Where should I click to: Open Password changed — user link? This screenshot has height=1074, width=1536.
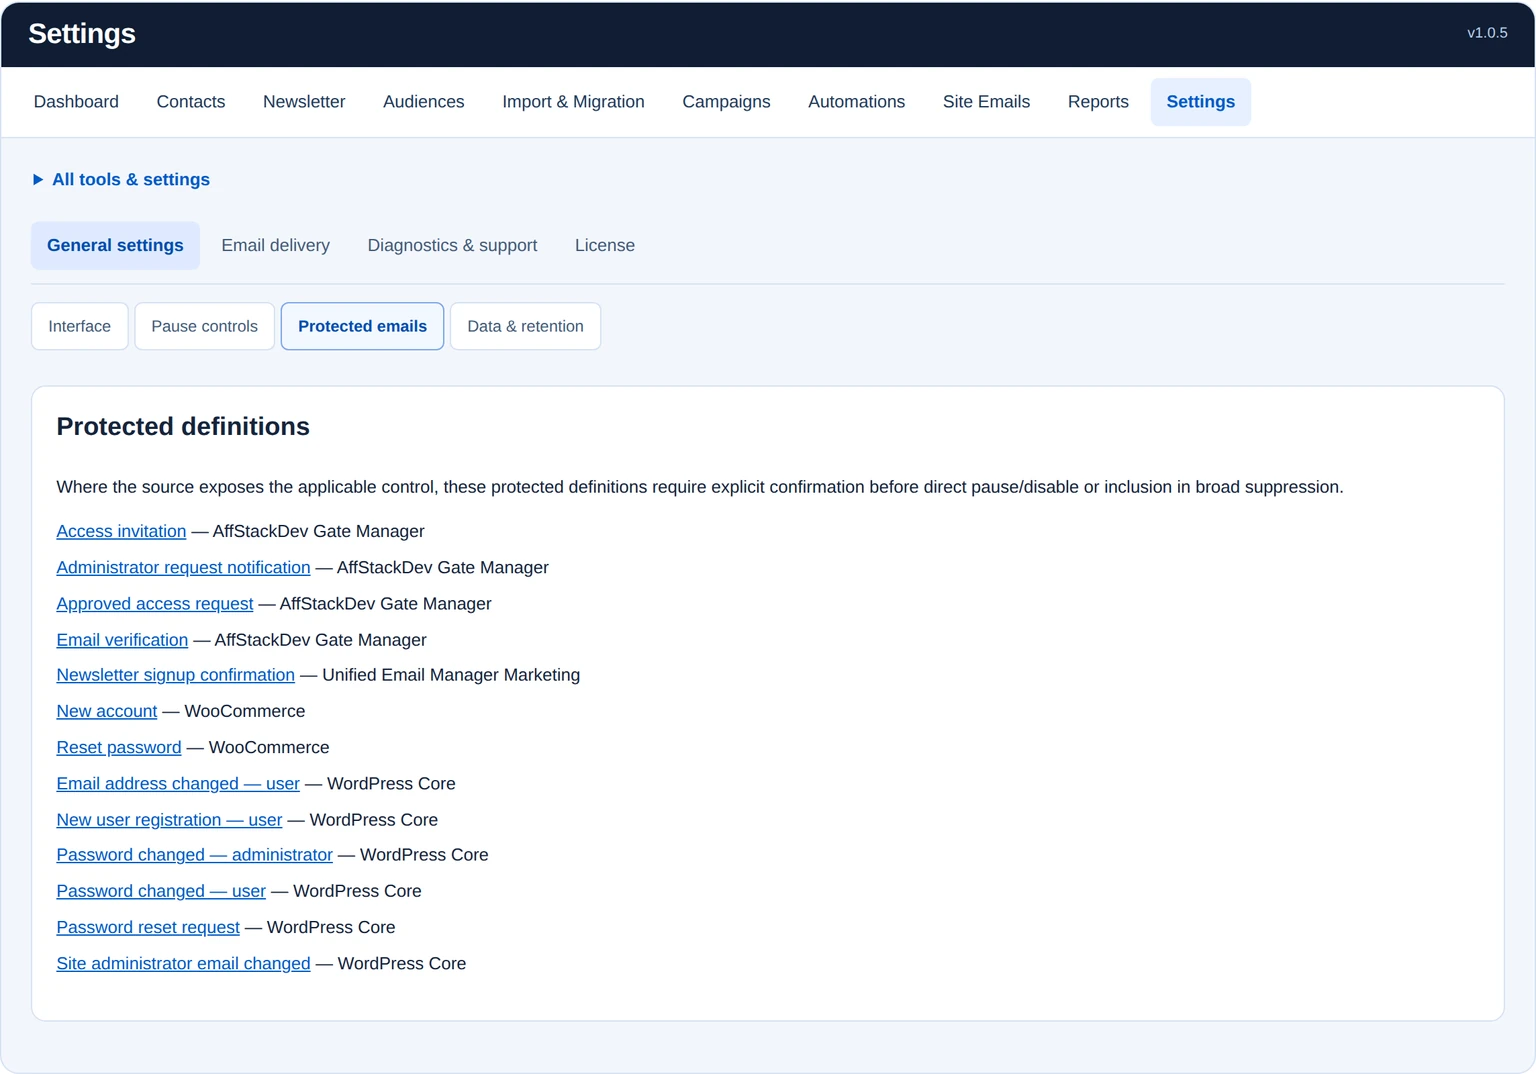(x=161, y=891)
